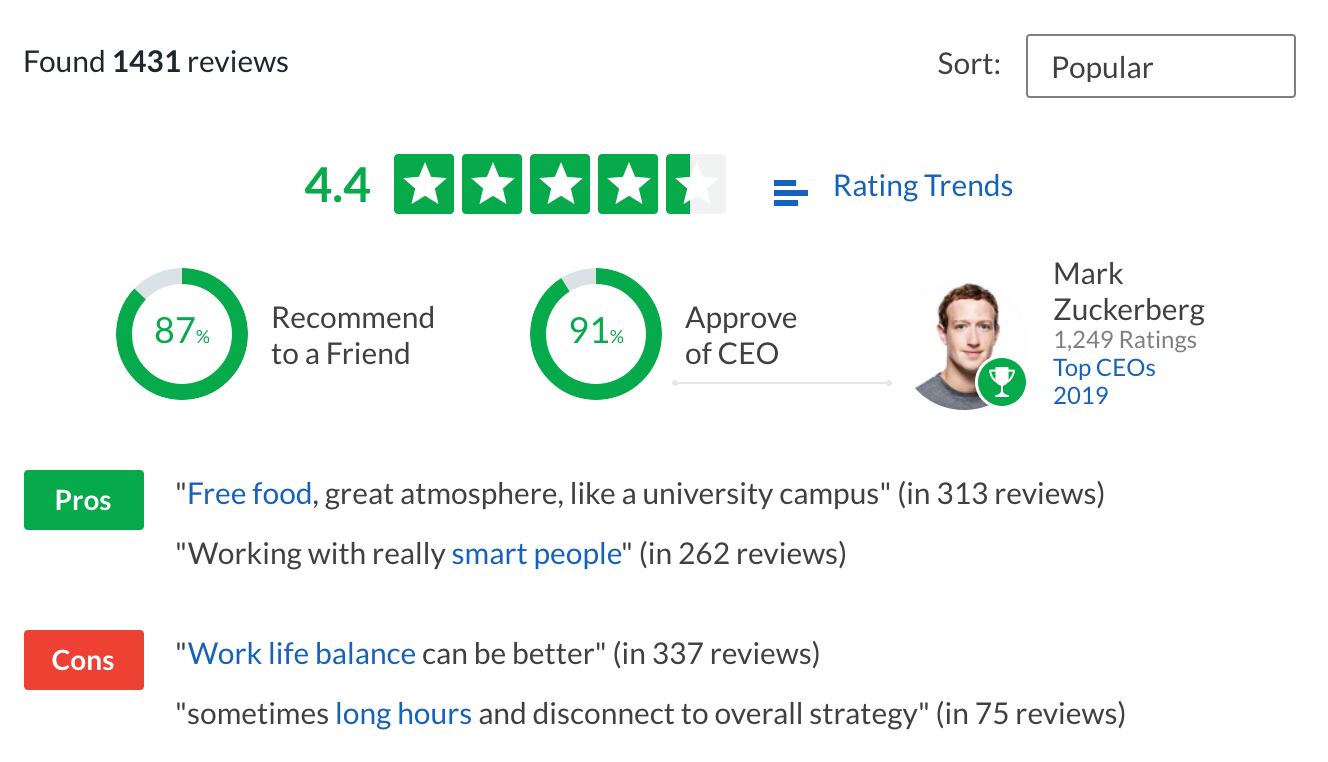Open the Sort dropdown showing Popular

[1160, 66]
